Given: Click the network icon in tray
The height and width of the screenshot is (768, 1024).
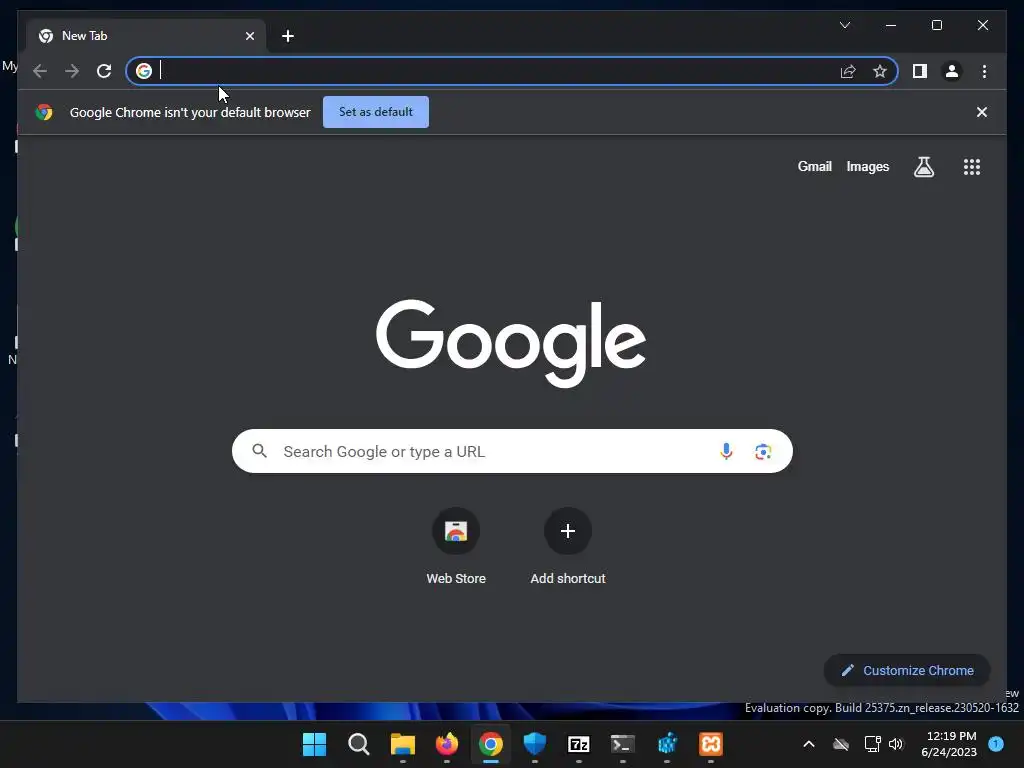Looking at the screenshot, I should [872, 744].
